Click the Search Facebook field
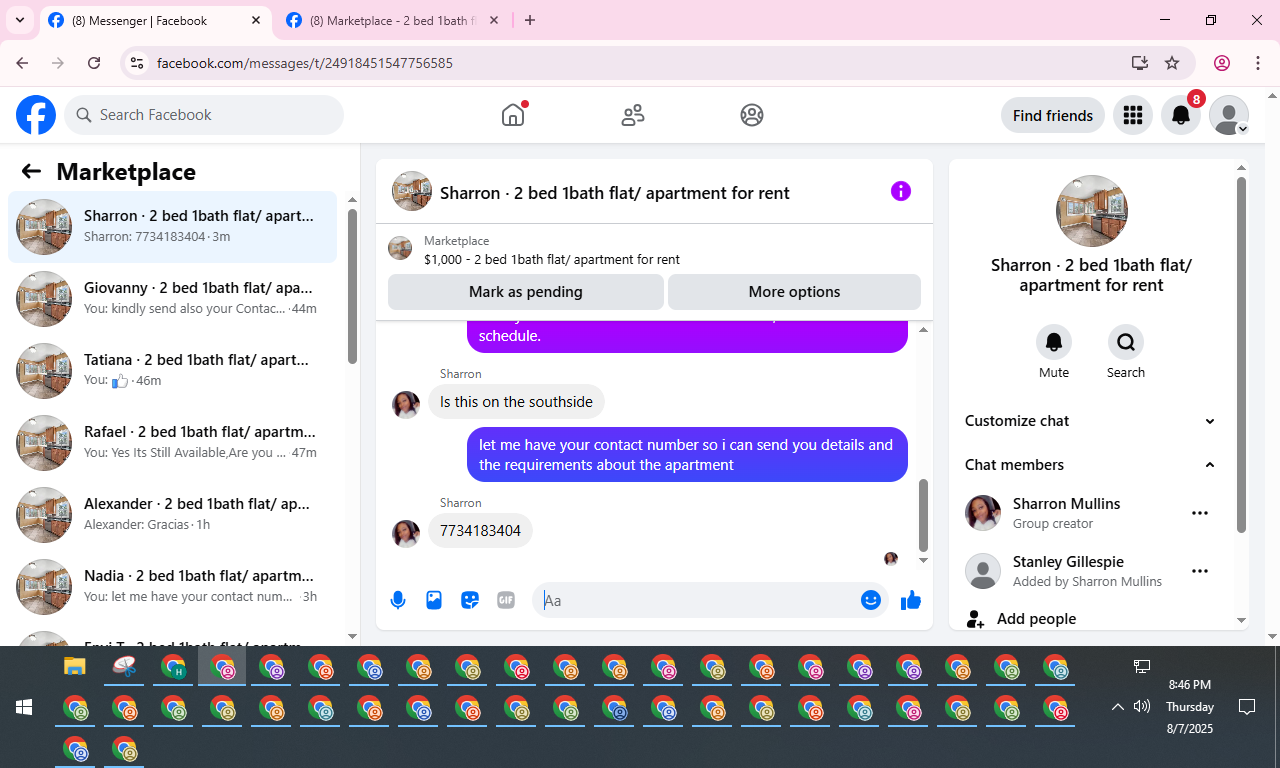 point(204,115)
